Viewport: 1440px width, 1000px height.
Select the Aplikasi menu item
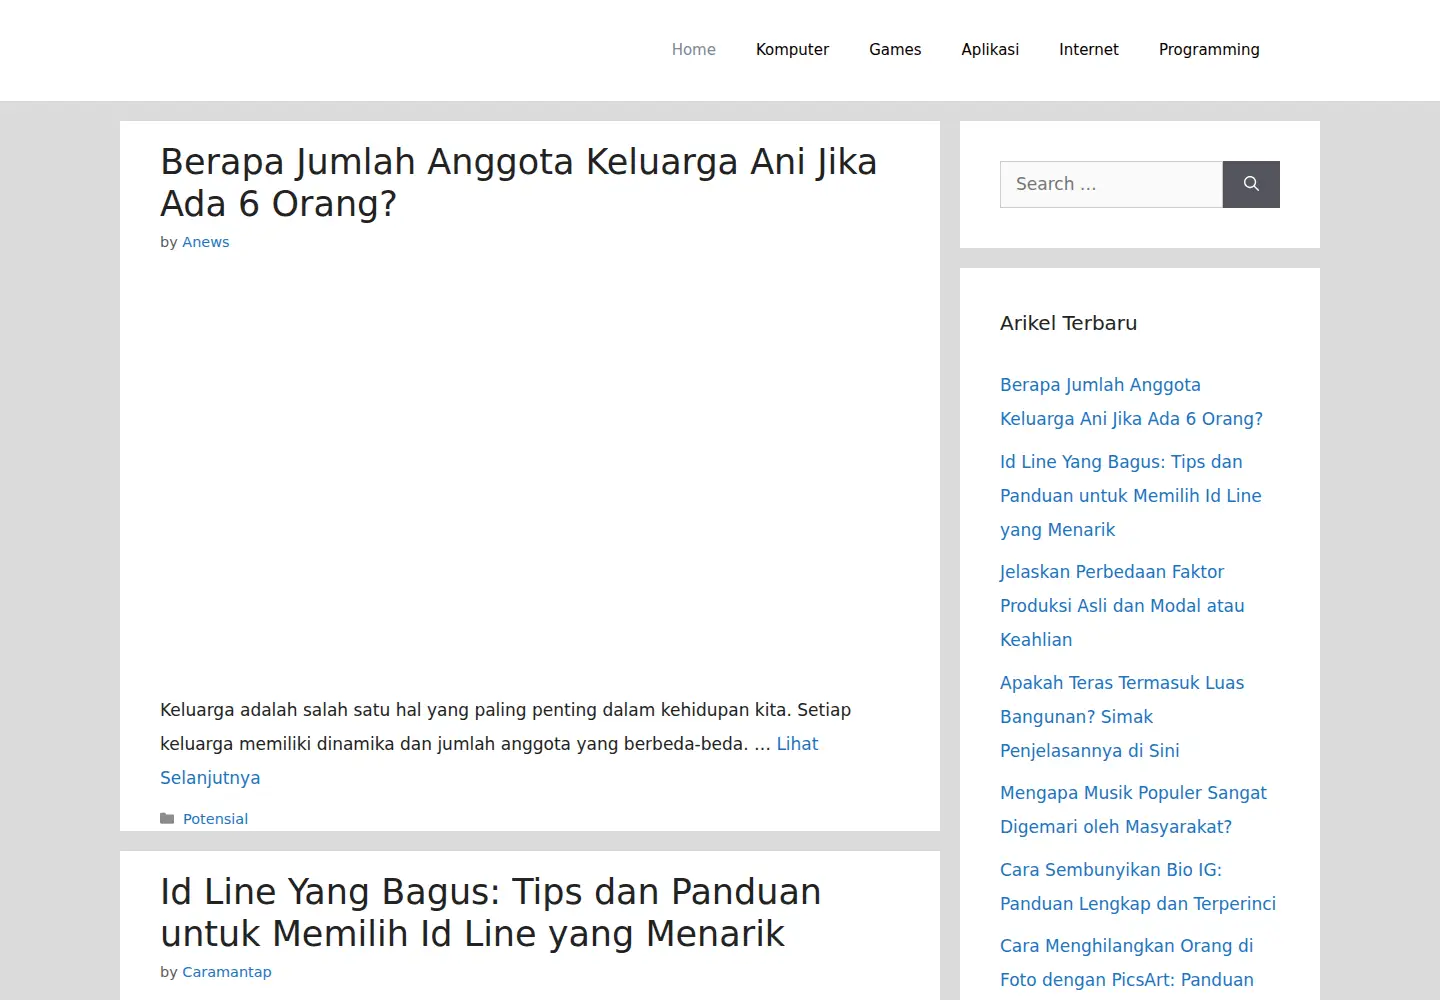click(x=990, y=50)
